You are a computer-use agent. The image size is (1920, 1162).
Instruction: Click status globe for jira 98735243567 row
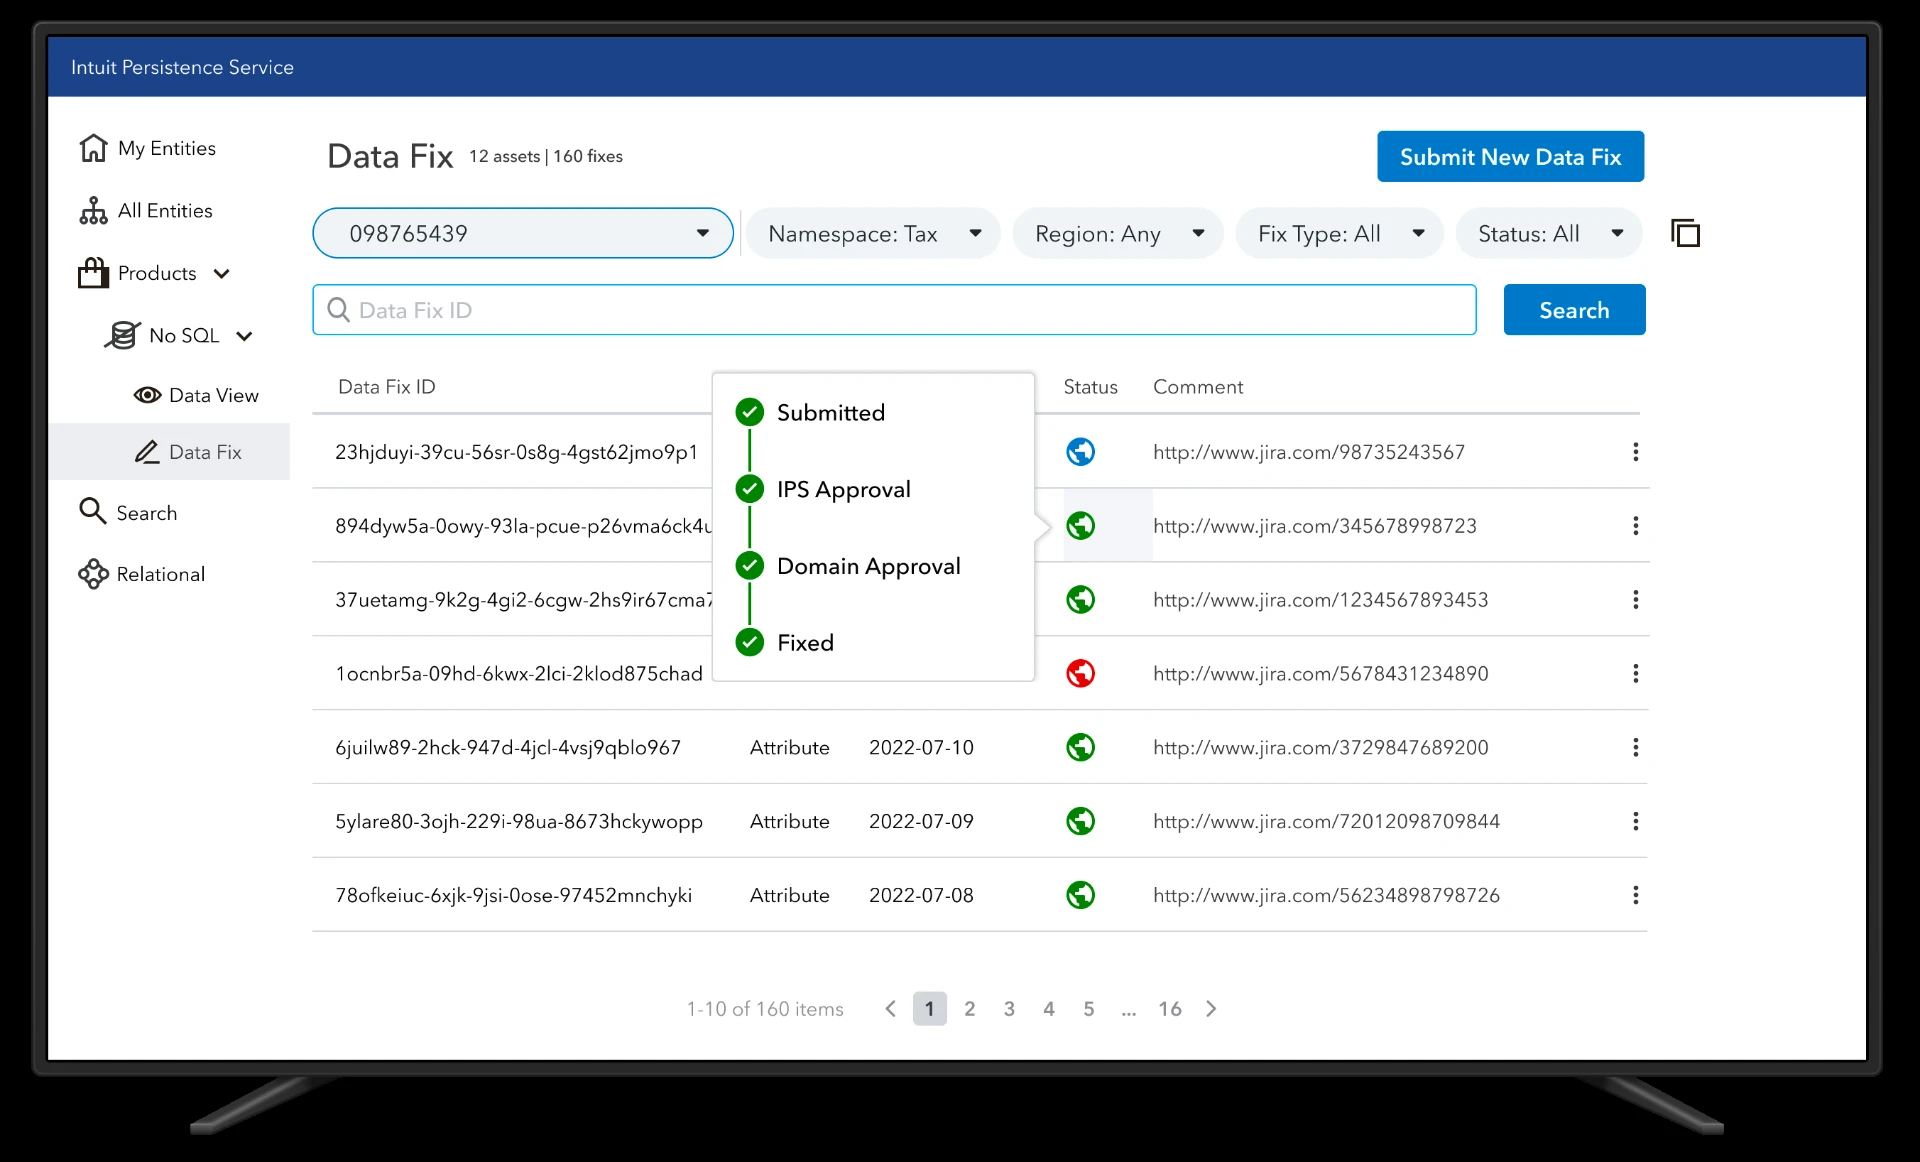point(1080,452)
